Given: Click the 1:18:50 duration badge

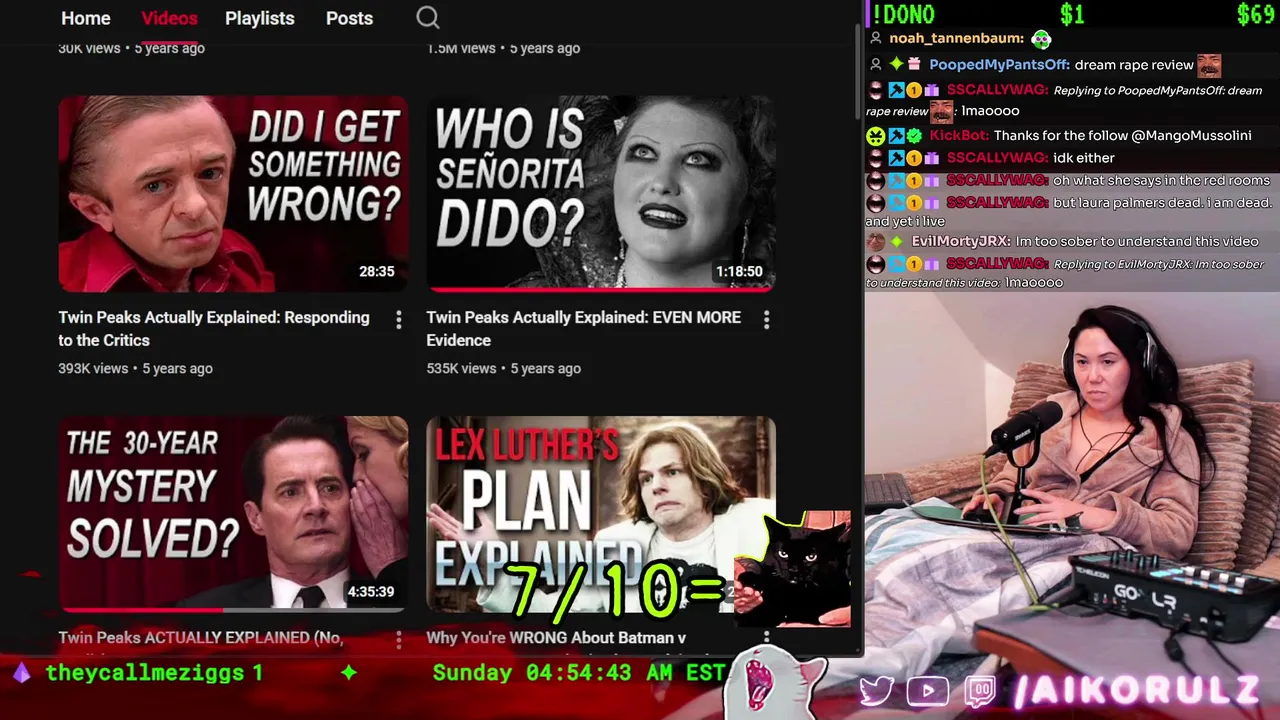Looking at the screenshot, I should (x=739, y=271).
